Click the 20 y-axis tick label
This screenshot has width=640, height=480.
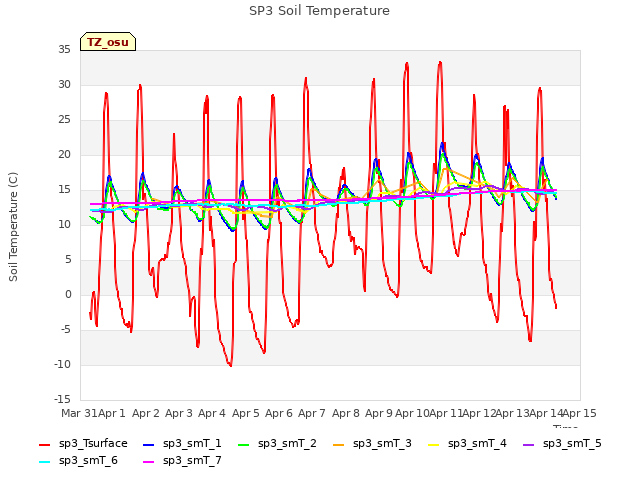(x=64, y=155)
